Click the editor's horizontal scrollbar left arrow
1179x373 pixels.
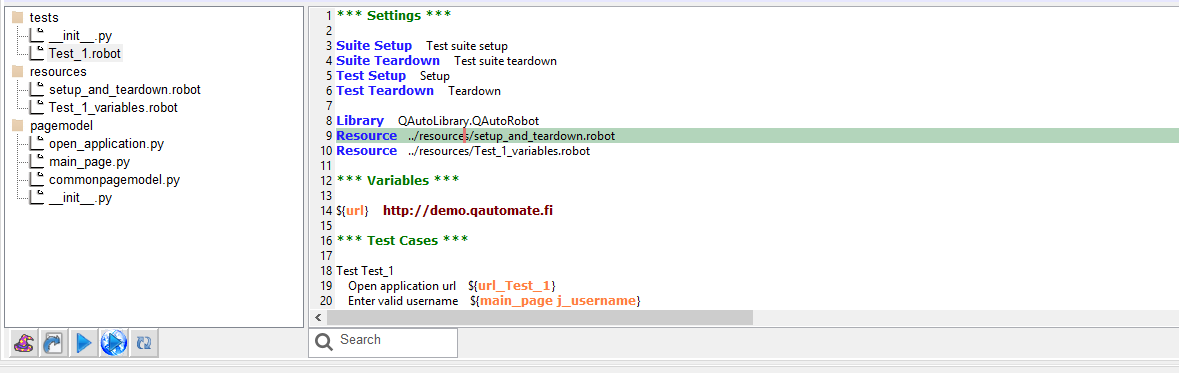[317, 318]
